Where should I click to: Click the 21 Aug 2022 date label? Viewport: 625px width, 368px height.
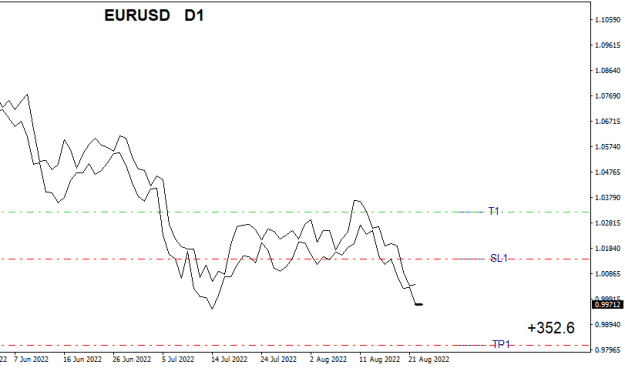(x=428, y=359)
